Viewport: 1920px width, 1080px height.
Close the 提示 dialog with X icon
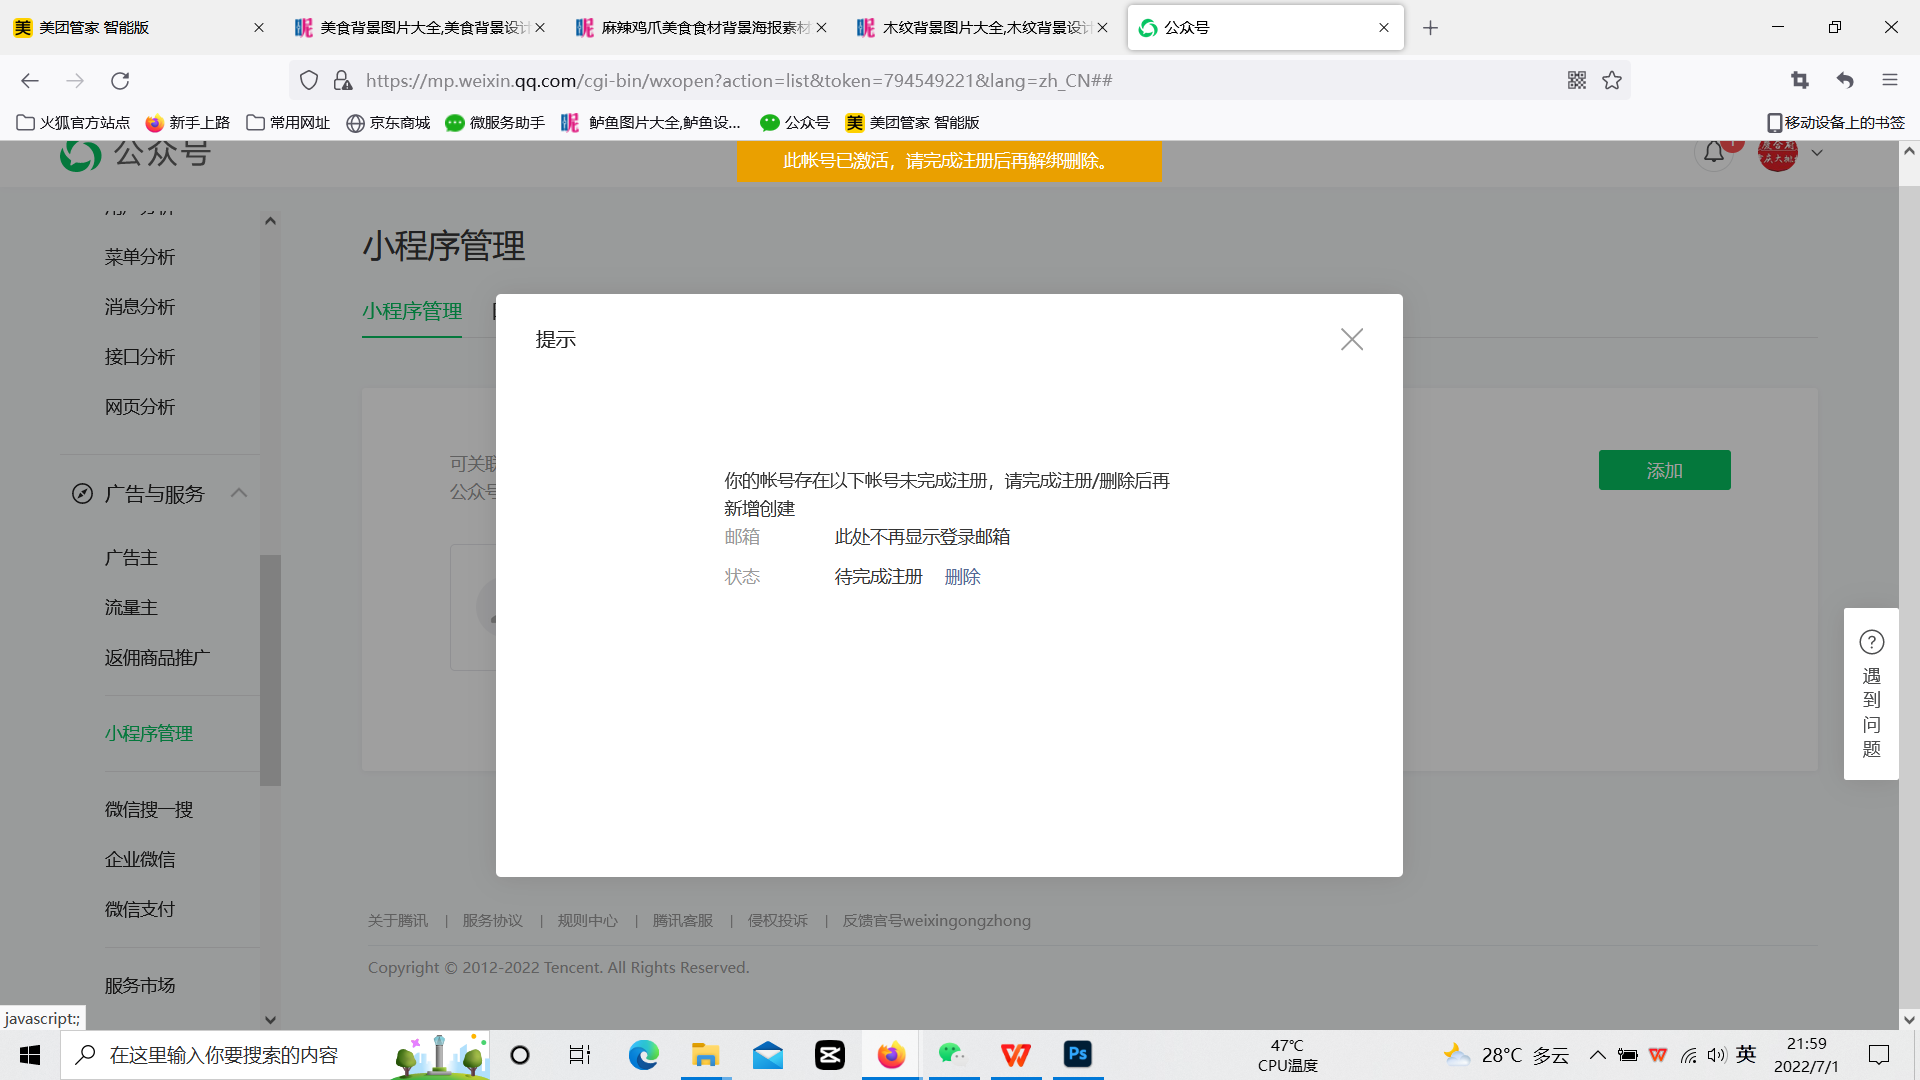(x=1351, y=340)
